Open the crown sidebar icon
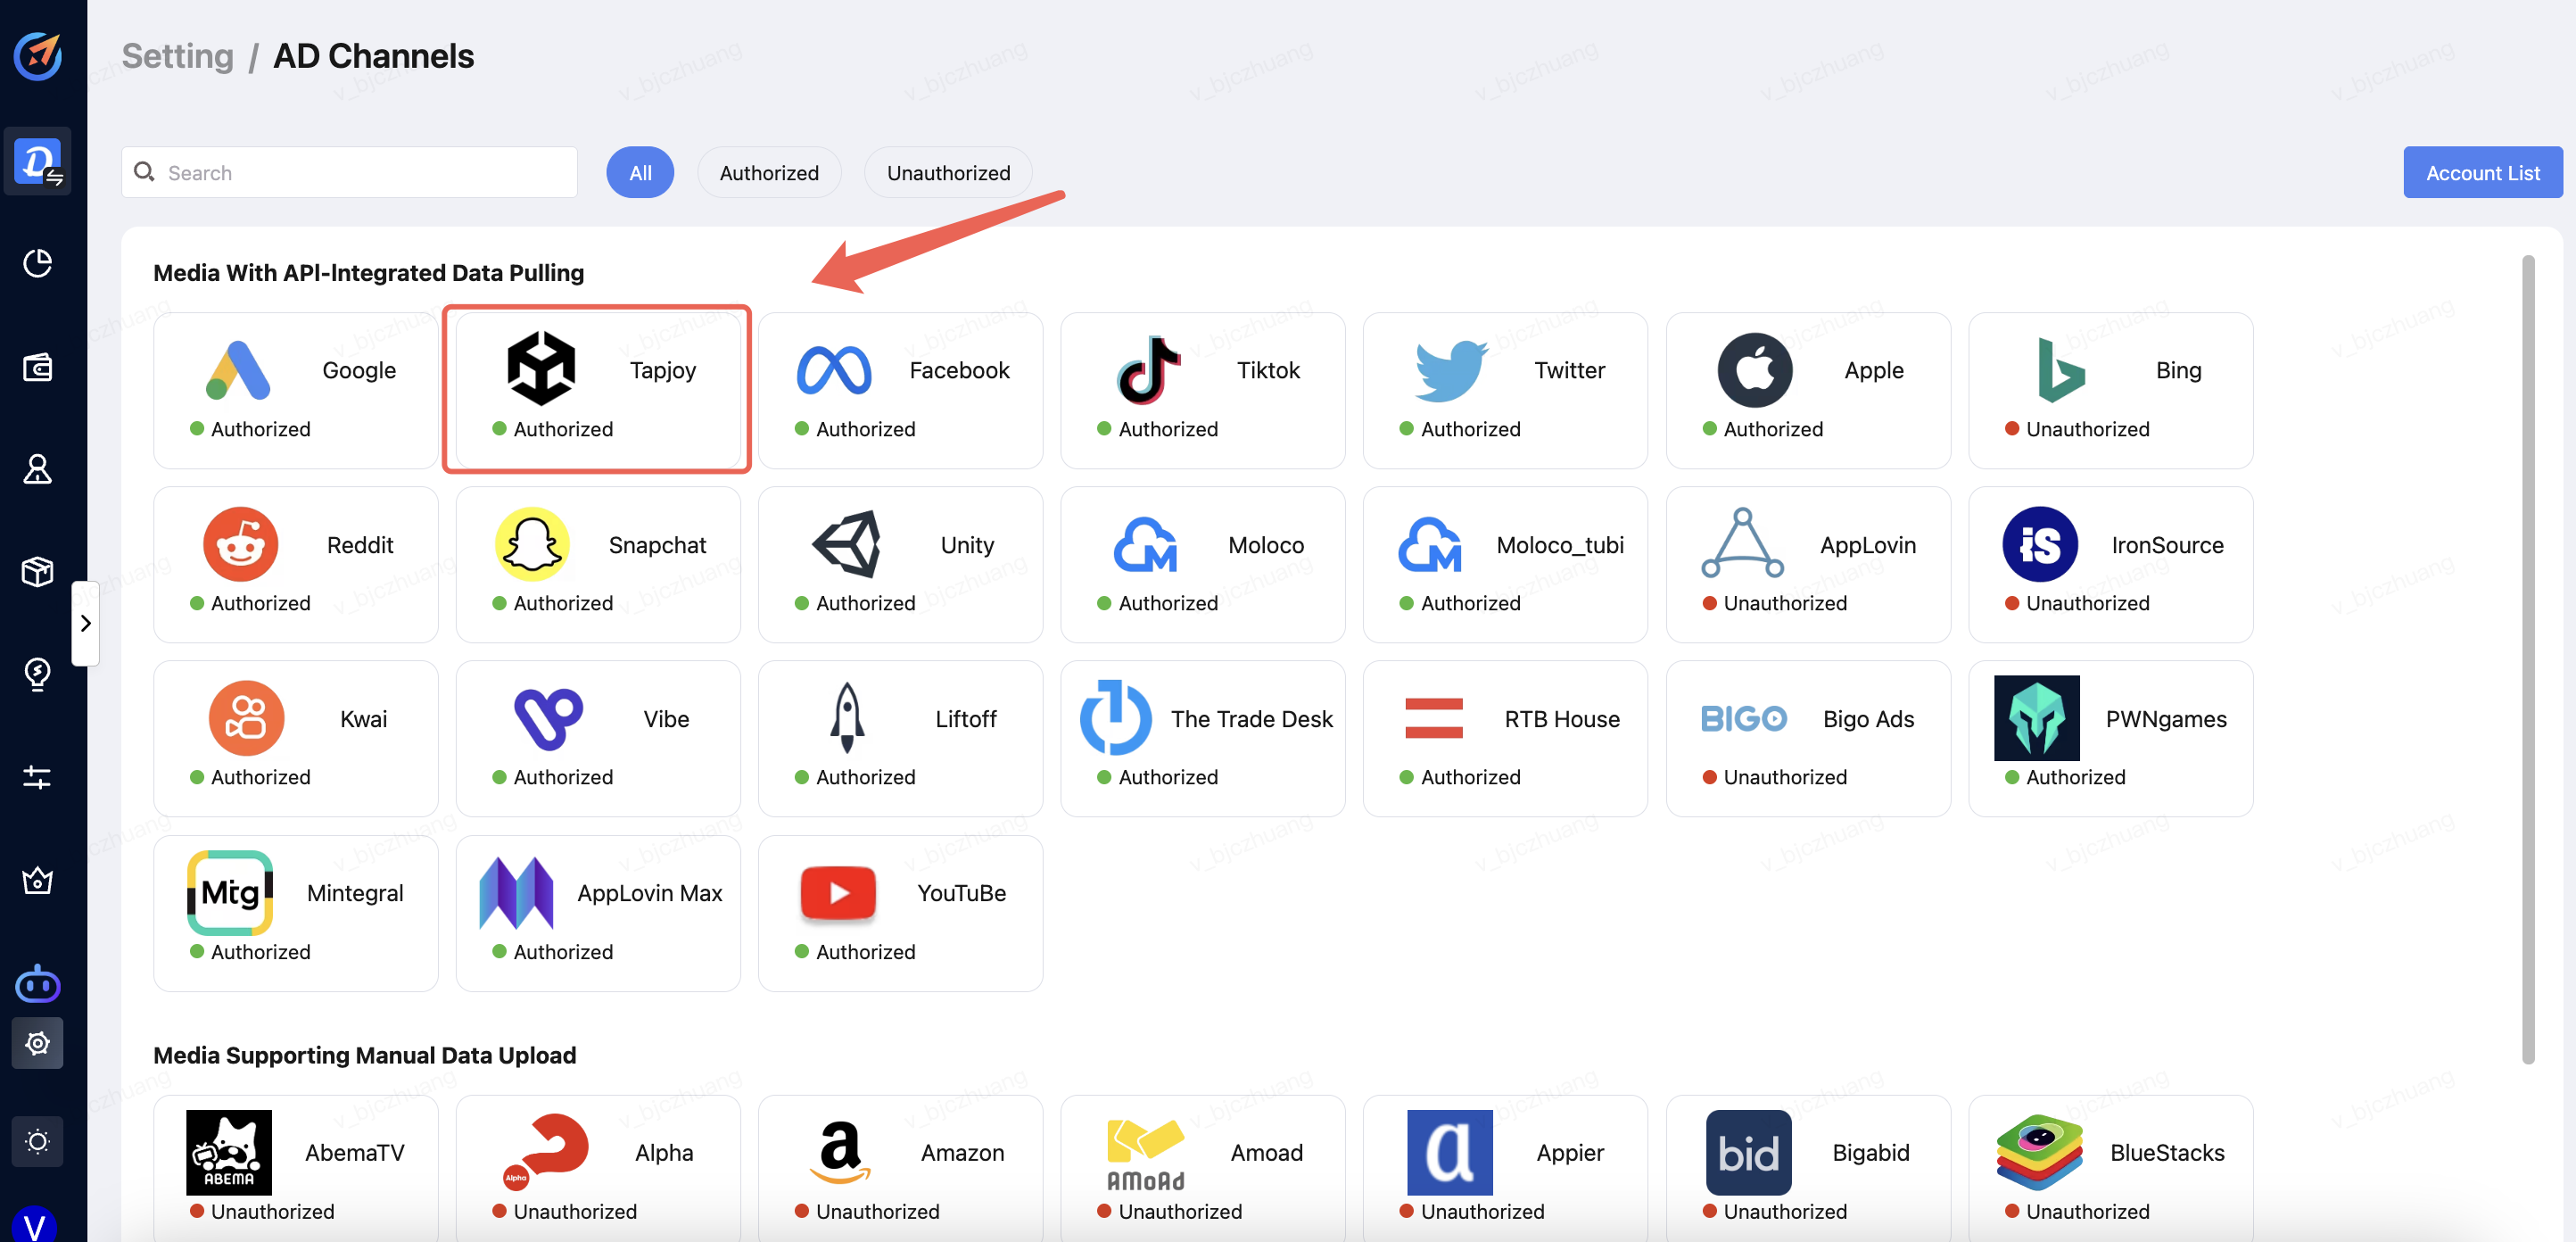 37,880
